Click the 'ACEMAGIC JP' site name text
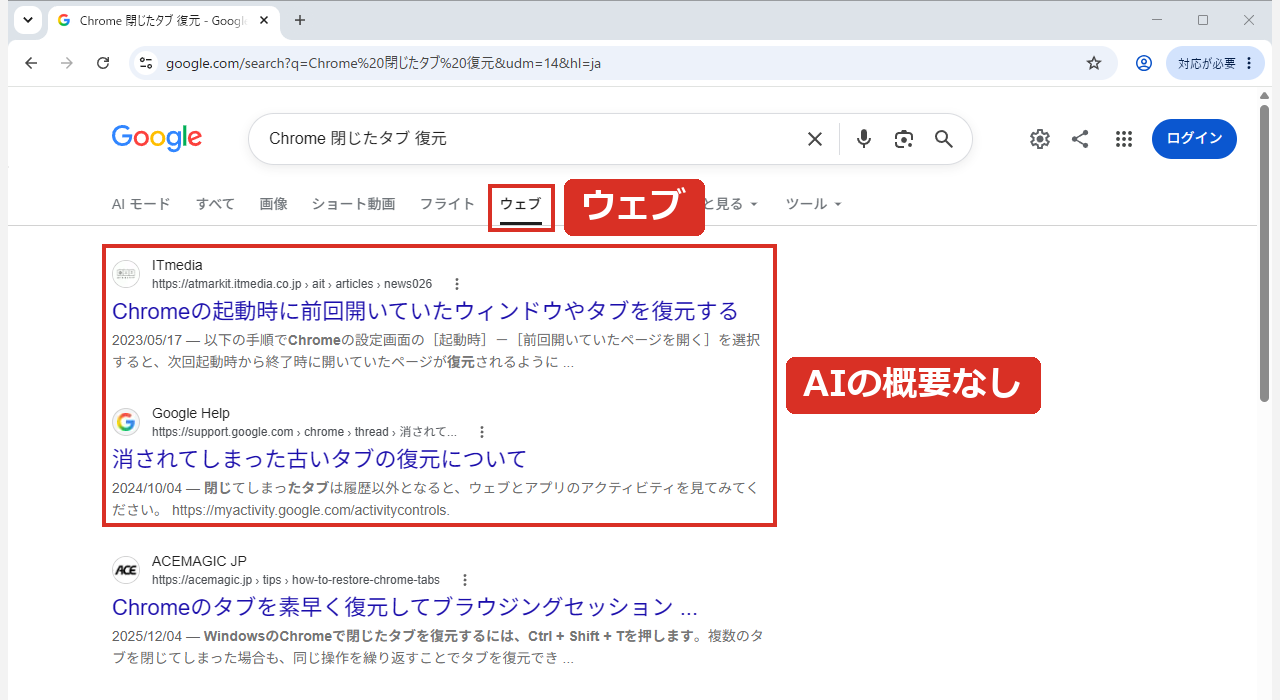Viewport: 1280px width, 700px height. tap(199, 561)
